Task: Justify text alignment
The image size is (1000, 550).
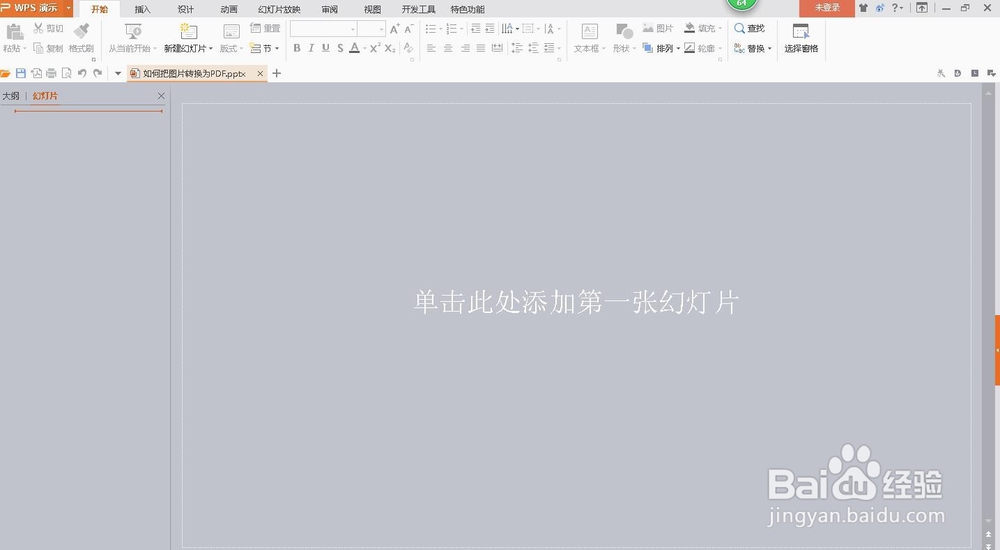Action: 481,48
